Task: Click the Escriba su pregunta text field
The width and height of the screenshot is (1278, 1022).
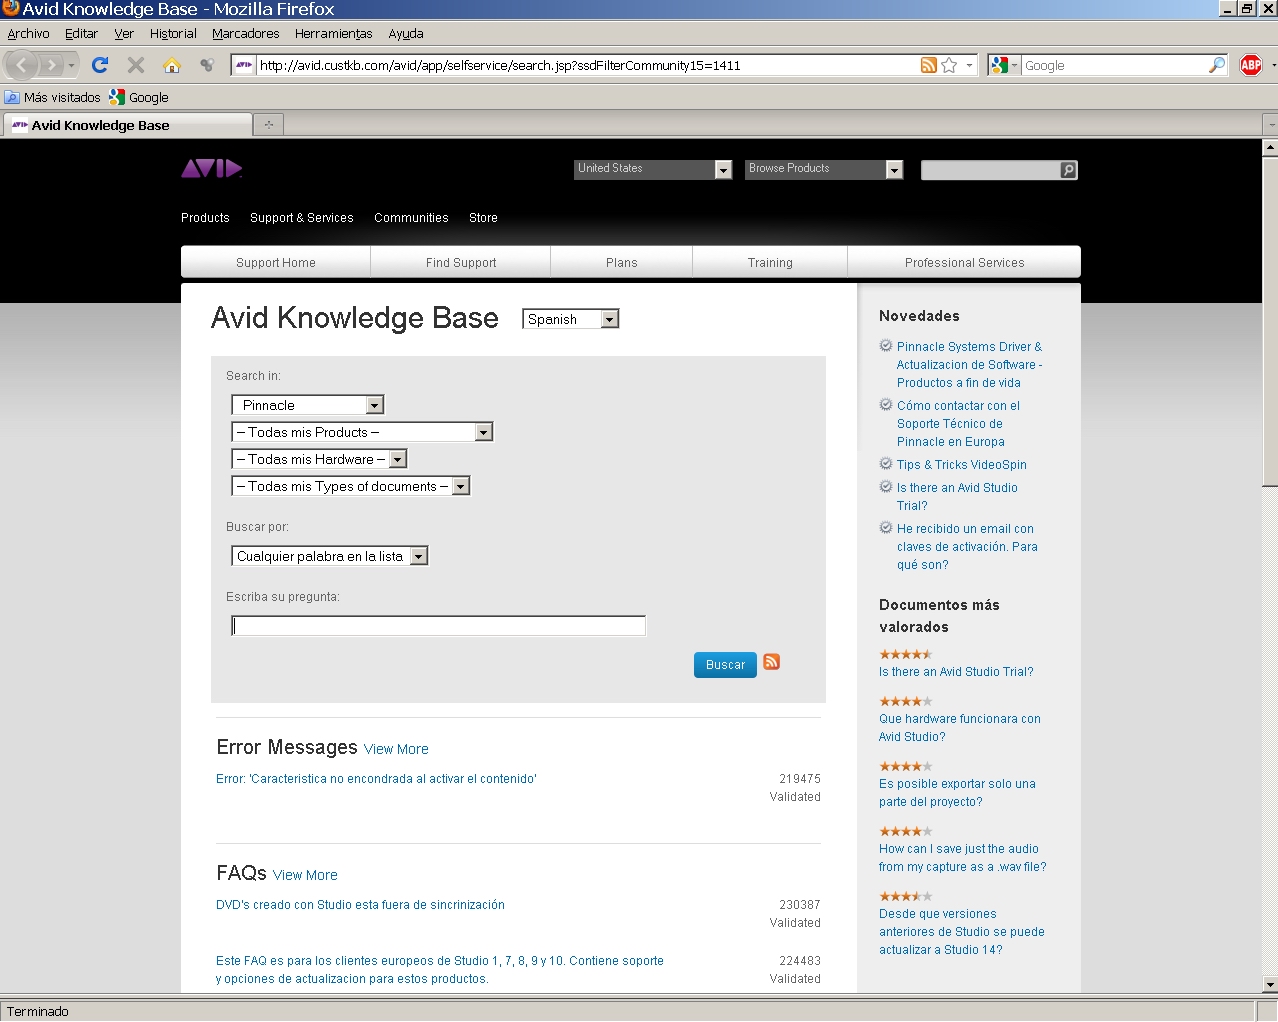Action: (438, 626)
